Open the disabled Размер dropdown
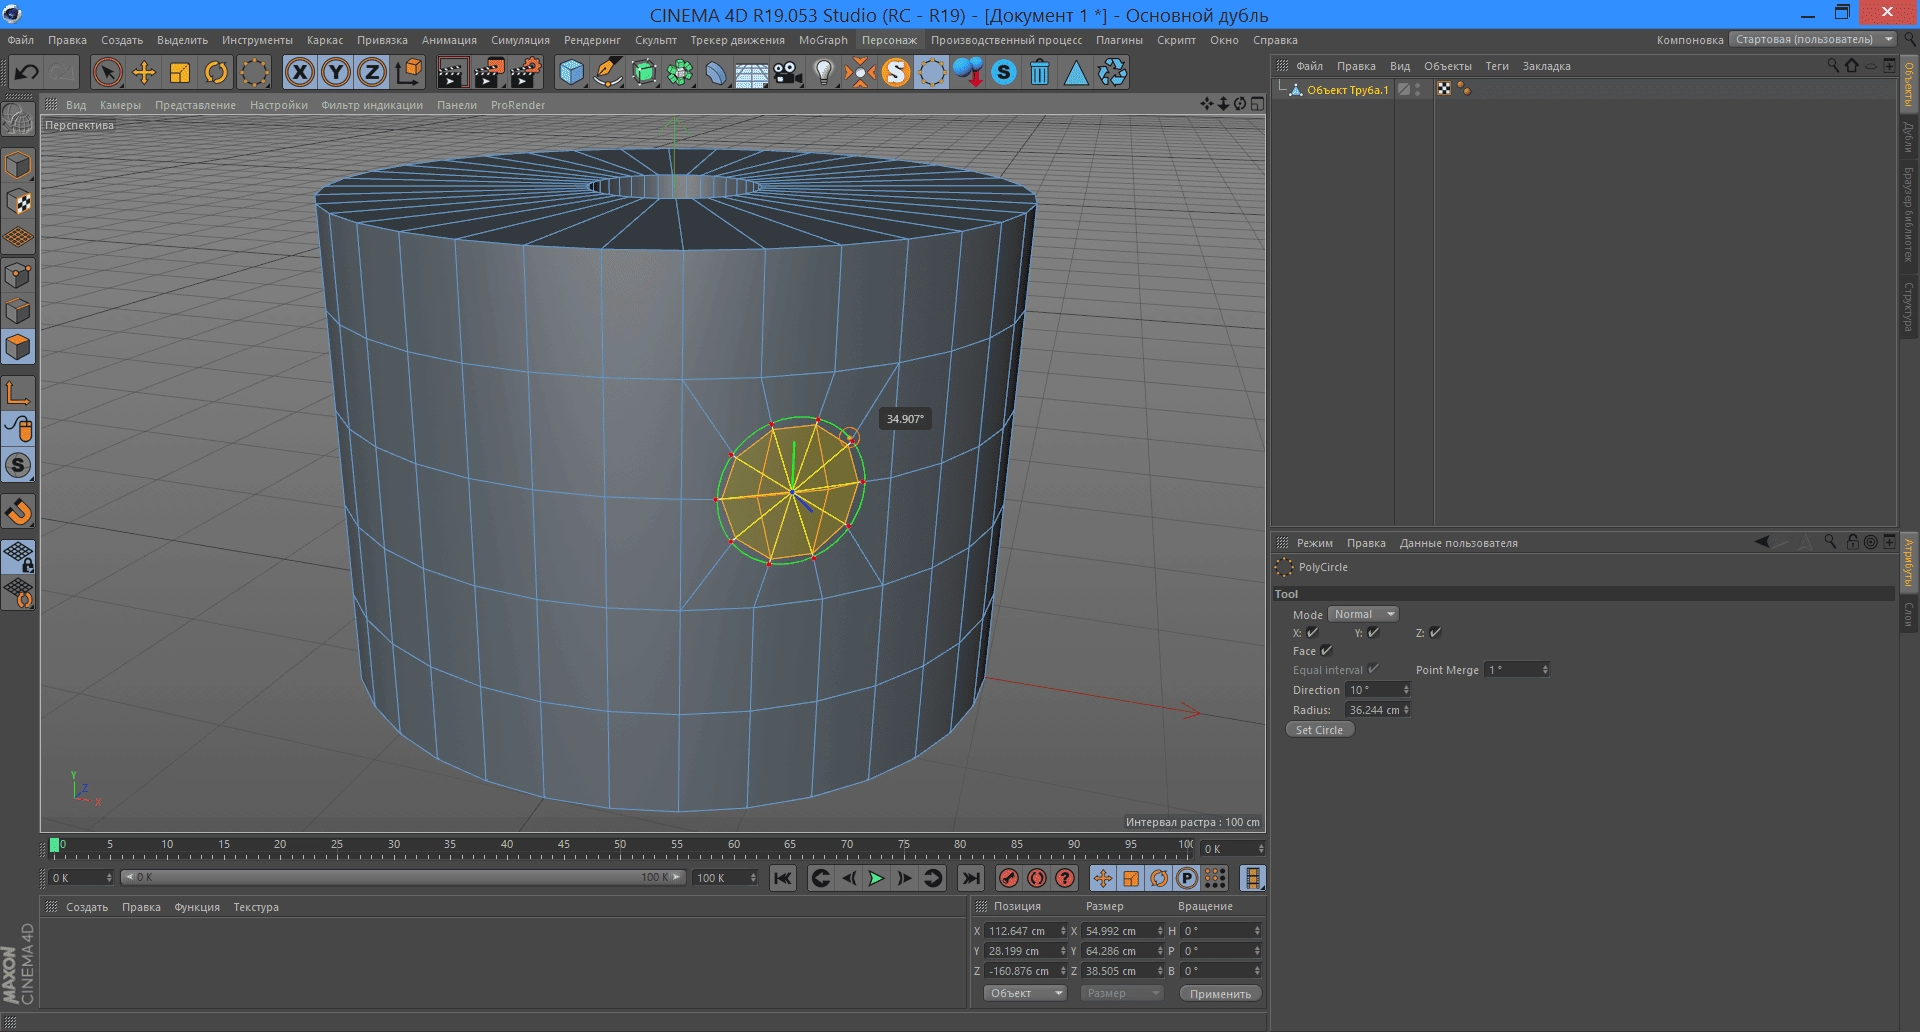This screenshot has width=1920, height=1032. (1122, 993)
